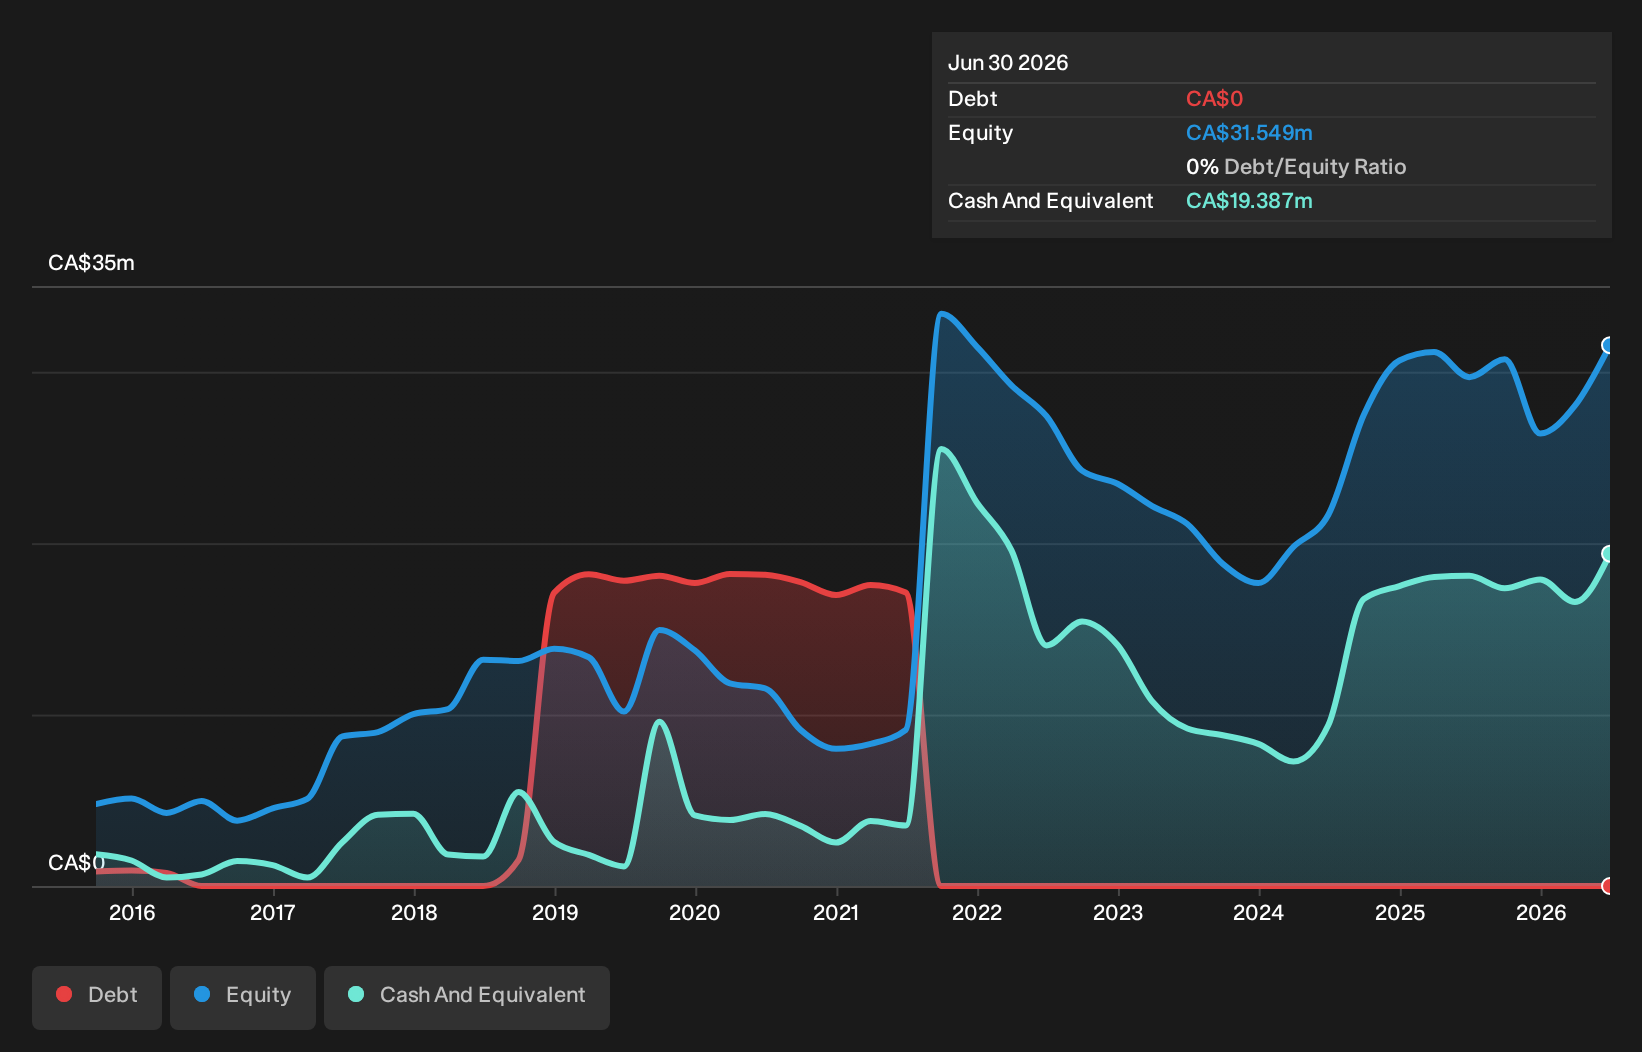Image resolution: width=1642 pixels, height=1052 pixels.
Task: Click the 2023 x-axis label
Action: (x=1118, y=912)
